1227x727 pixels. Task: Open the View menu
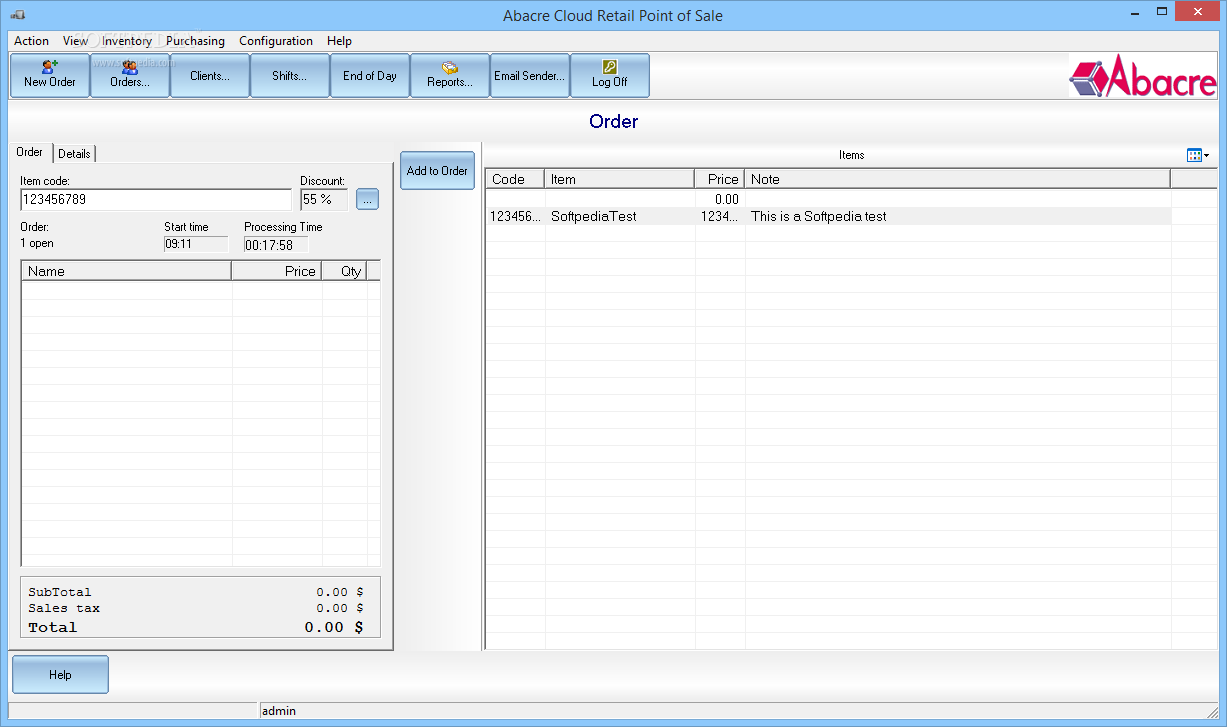(x=75, y=41)
